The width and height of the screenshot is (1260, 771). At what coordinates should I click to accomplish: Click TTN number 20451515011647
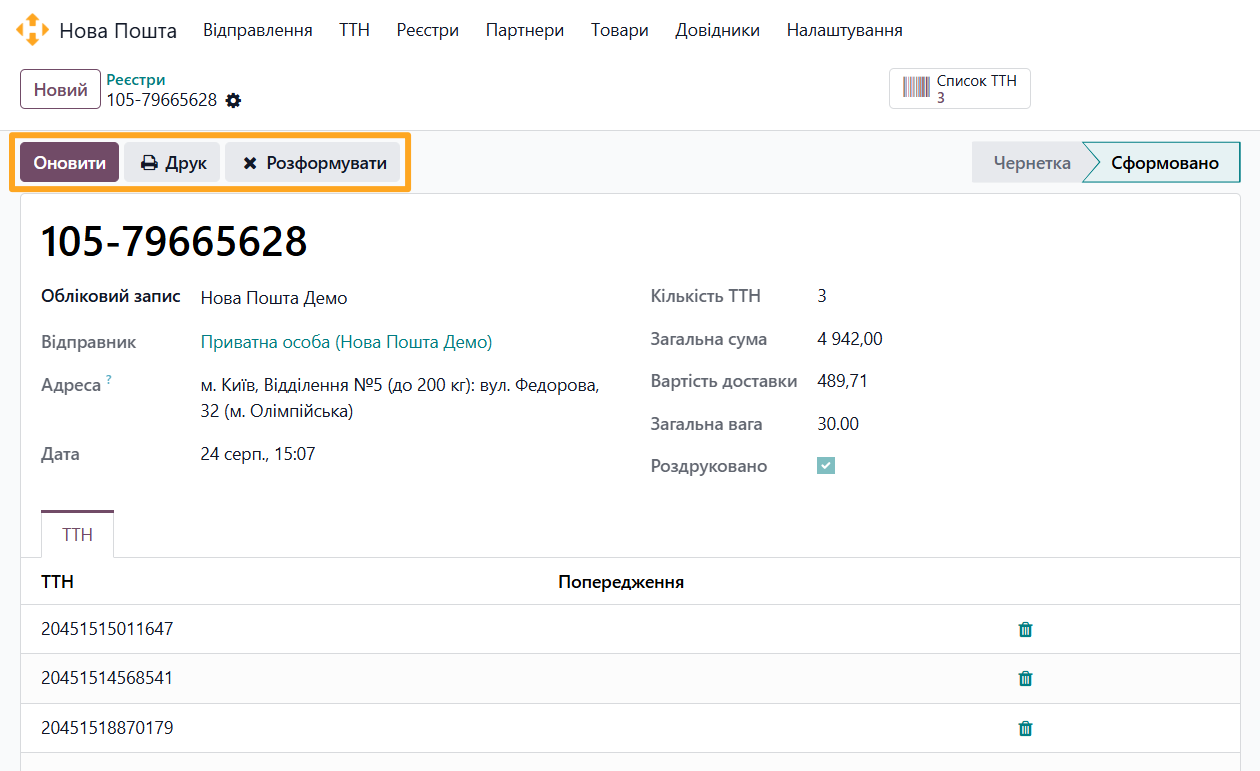[107, 629]
